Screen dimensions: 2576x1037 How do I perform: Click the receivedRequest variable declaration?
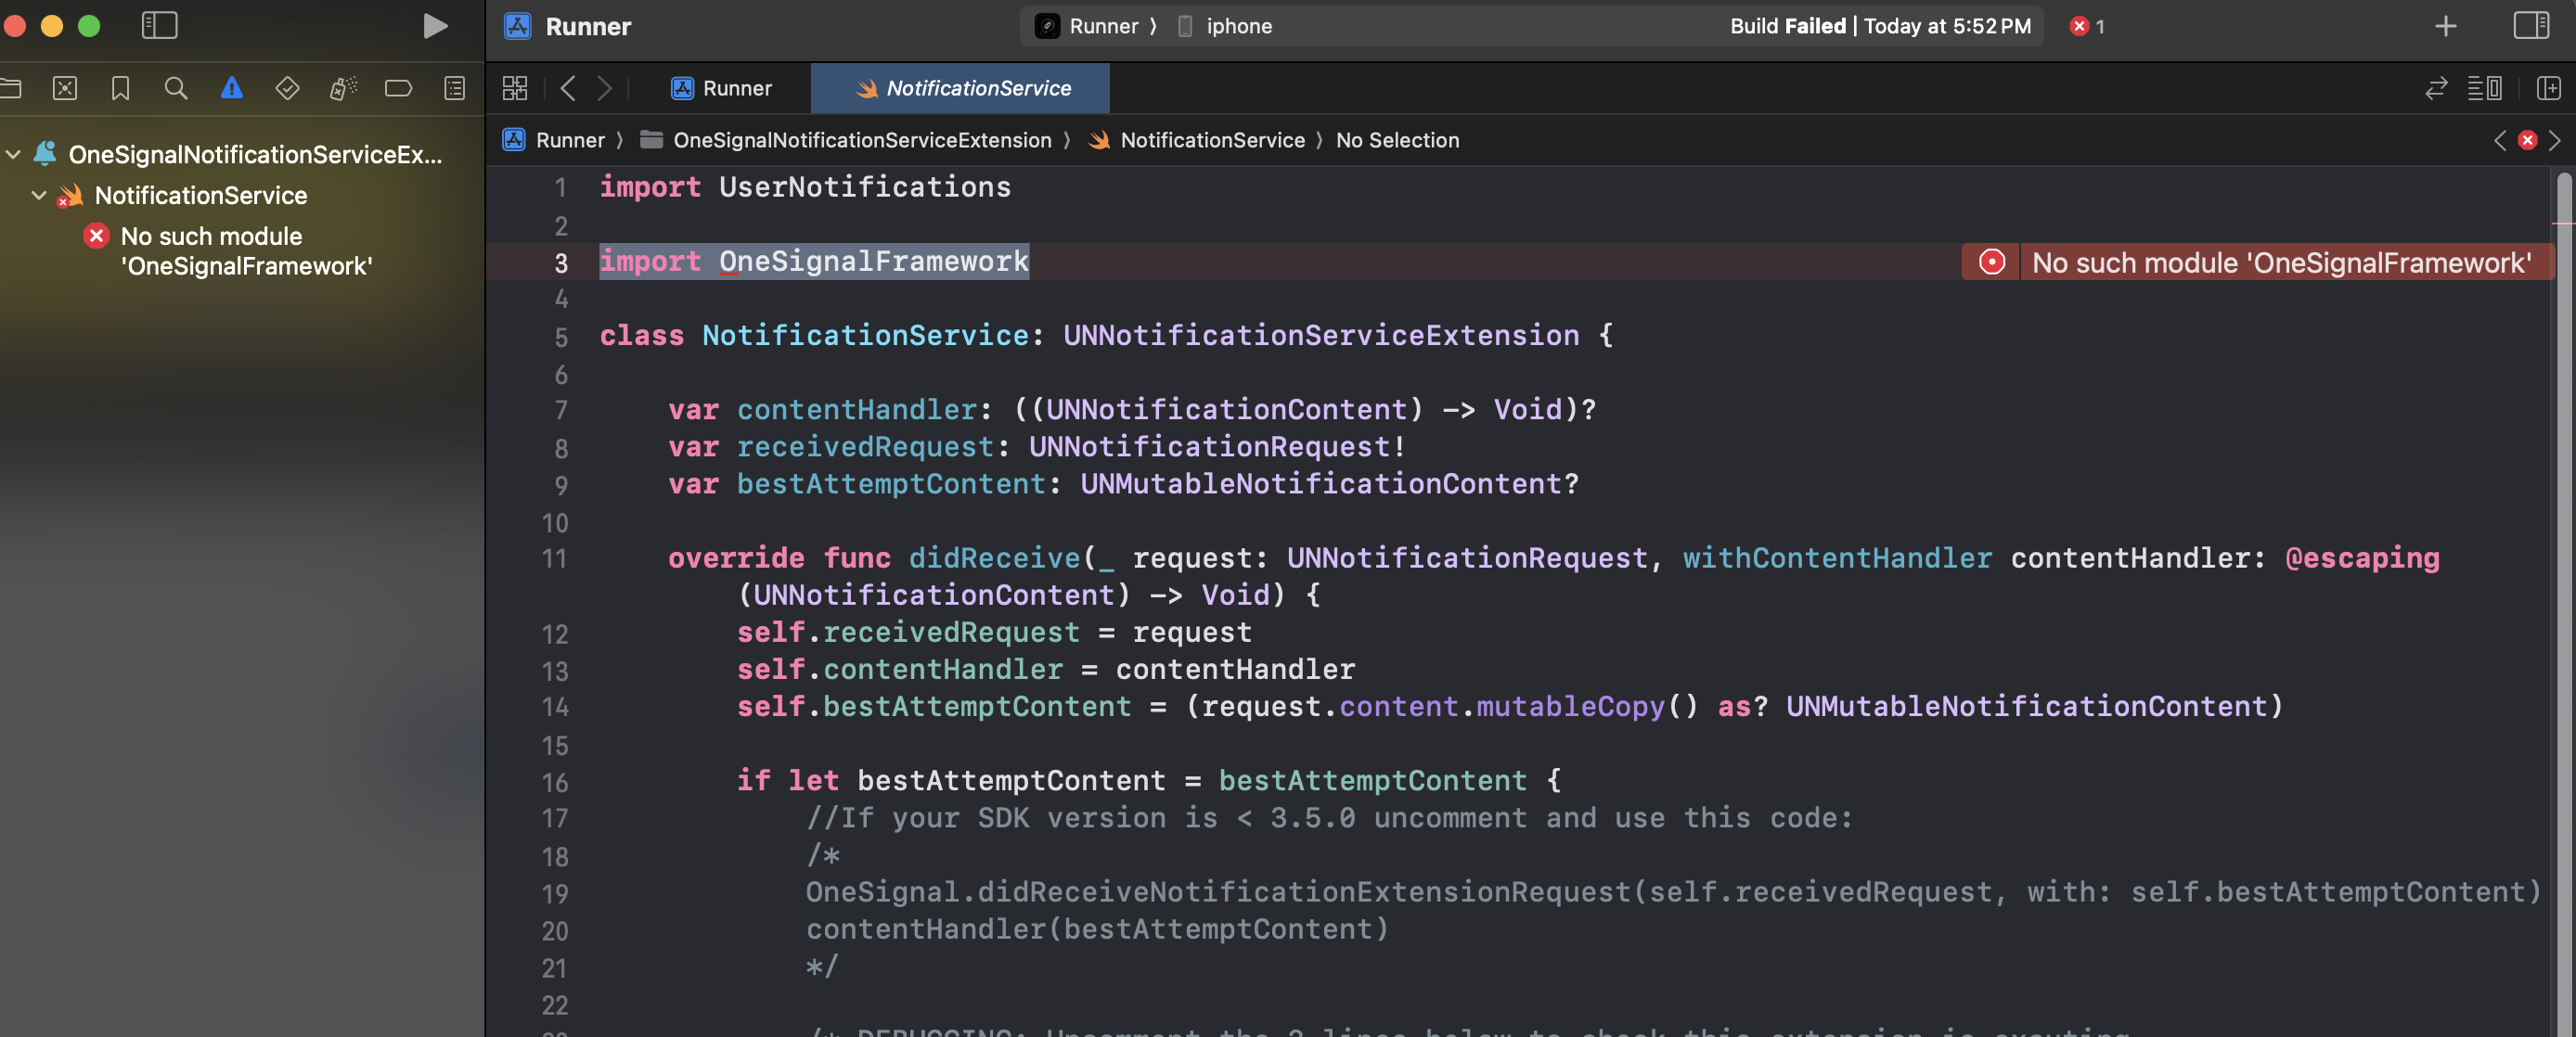(865, 447)
